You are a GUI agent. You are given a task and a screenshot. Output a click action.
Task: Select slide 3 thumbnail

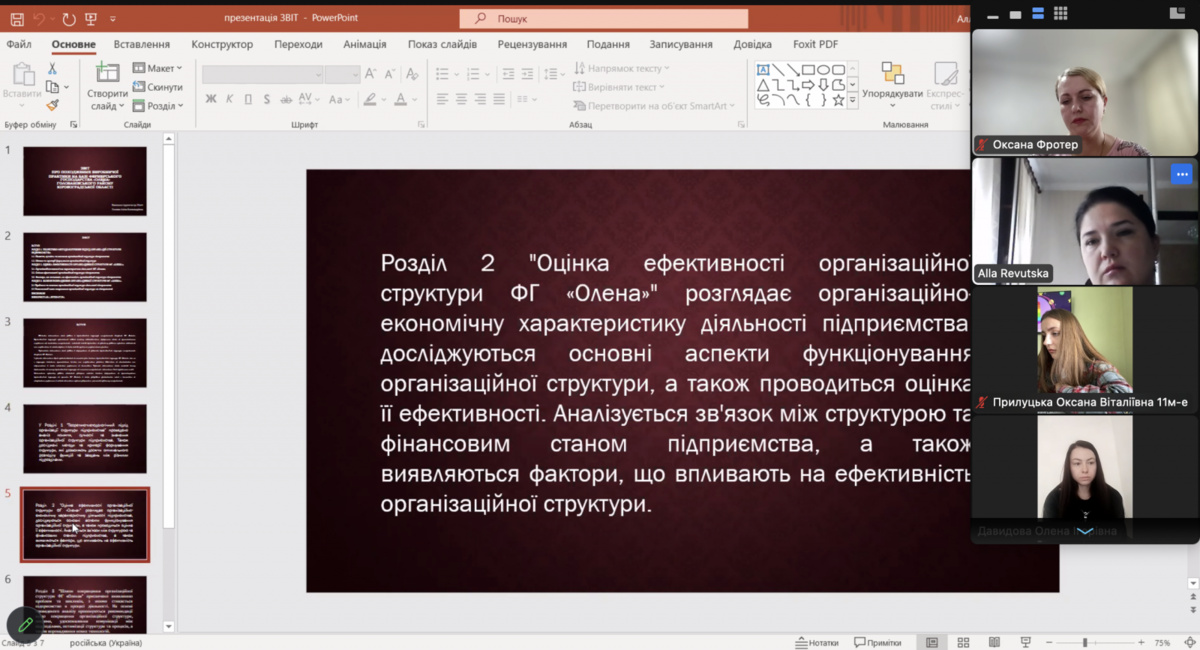point(85,353)
